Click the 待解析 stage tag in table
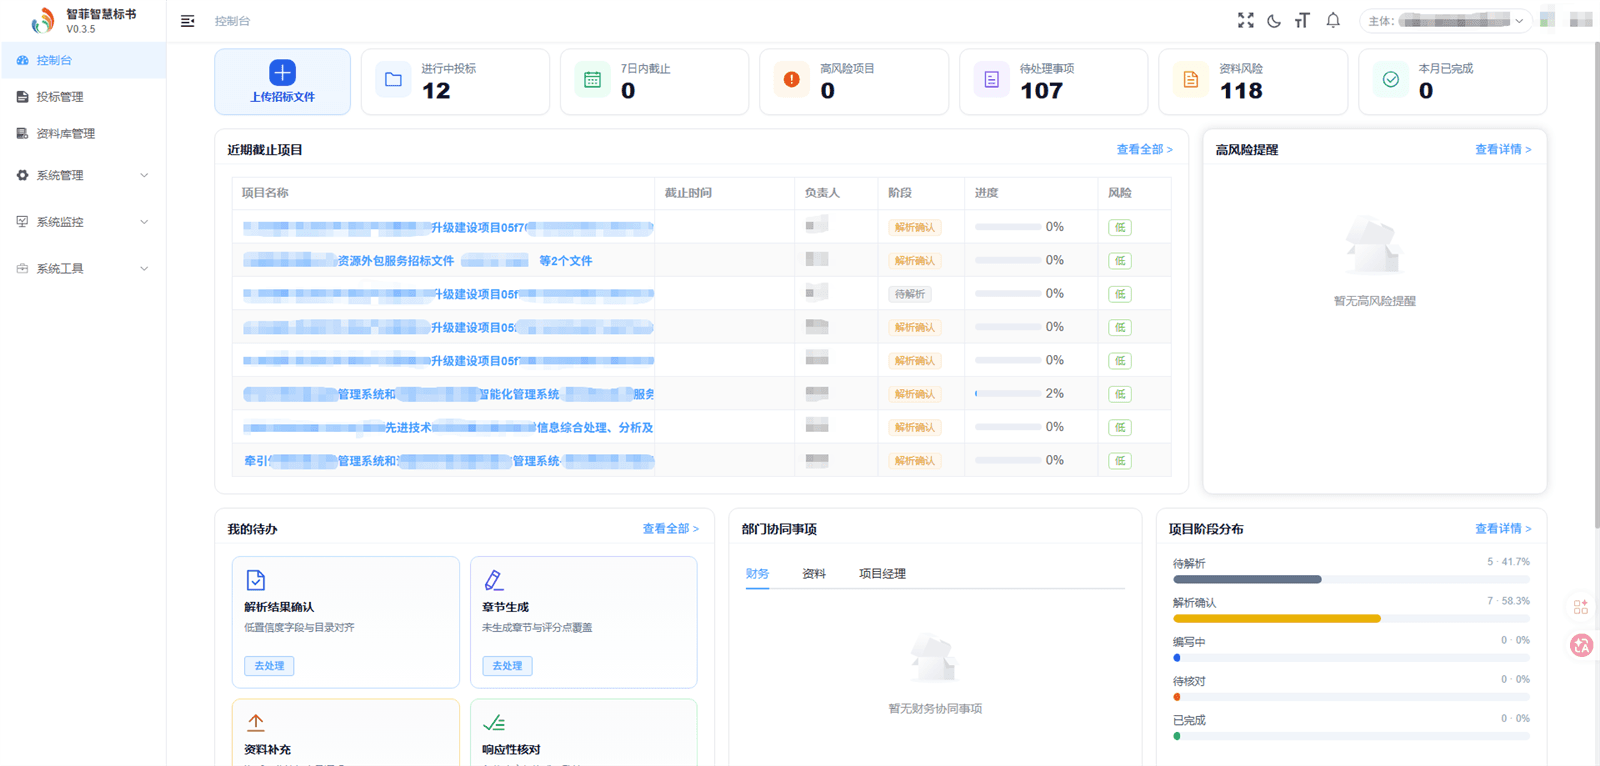 coord(910,294)
